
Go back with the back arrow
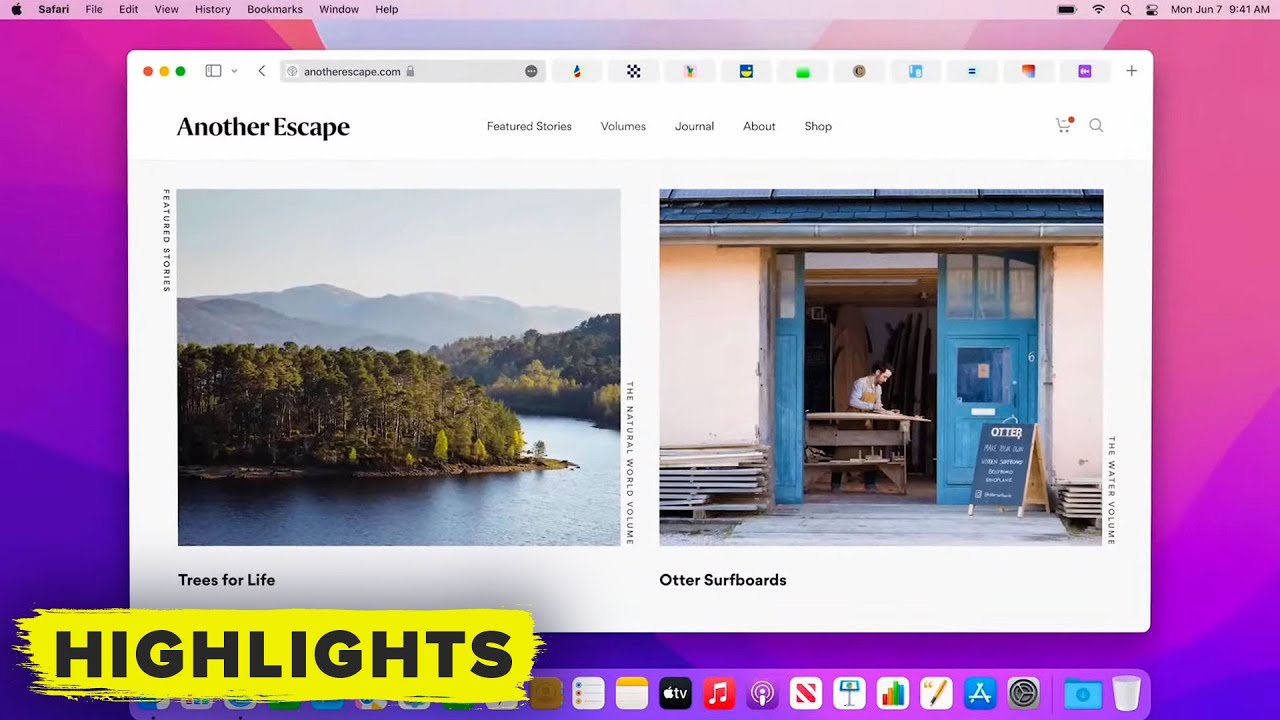pyautogui.click(x=262, y=71)
